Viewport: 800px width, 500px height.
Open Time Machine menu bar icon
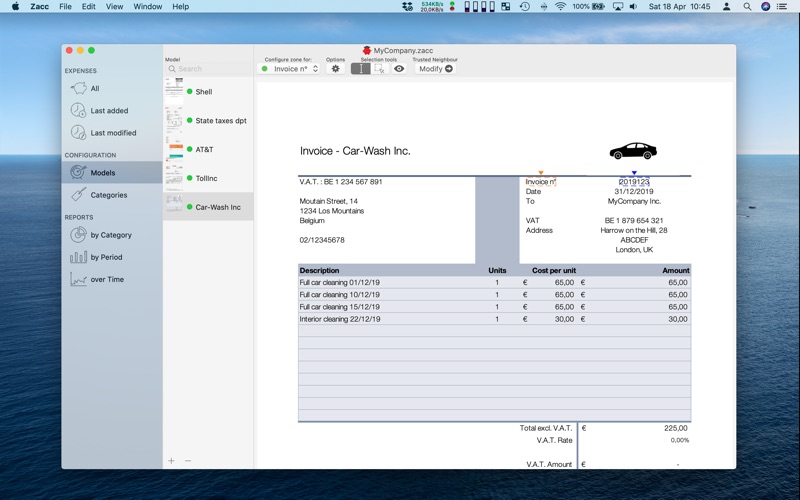pyautogui.click(x=524, y=6)
